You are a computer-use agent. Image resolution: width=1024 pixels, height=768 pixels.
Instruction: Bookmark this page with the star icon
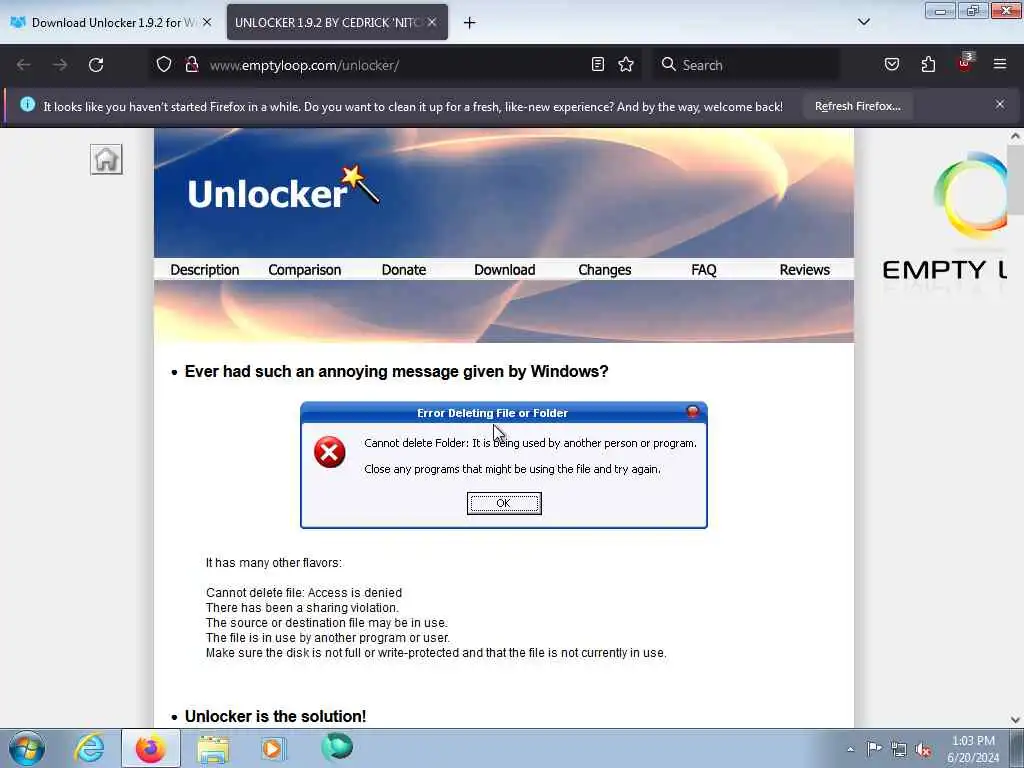pos(626,64)
